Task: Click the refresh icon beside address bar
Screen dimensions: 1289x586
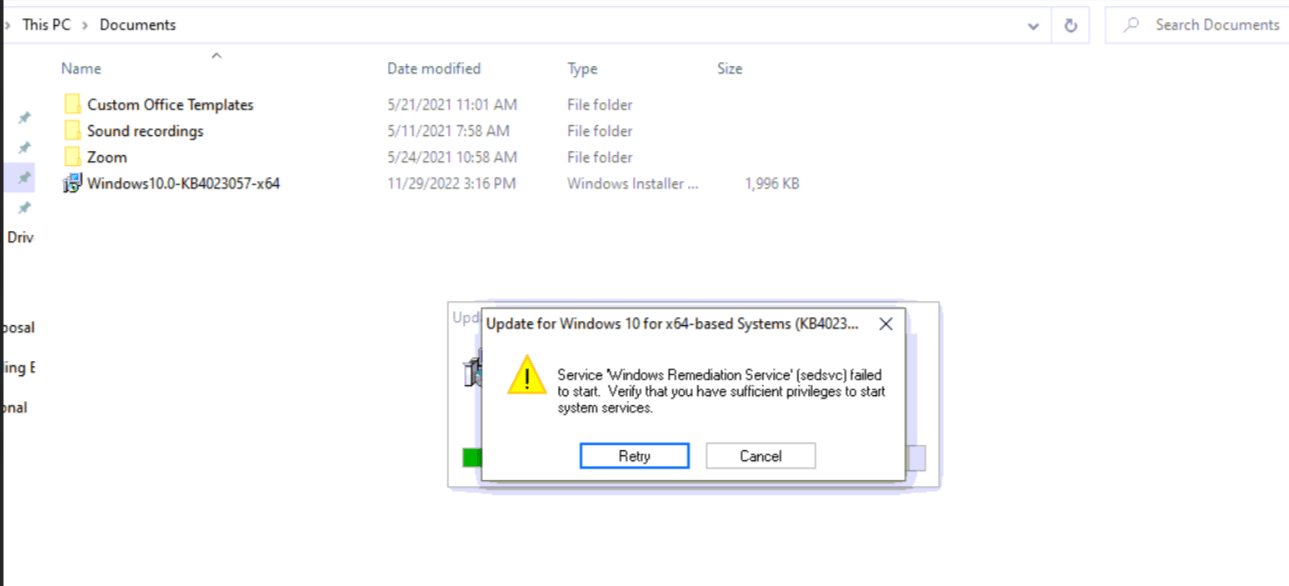Action: coord(1070,25)
